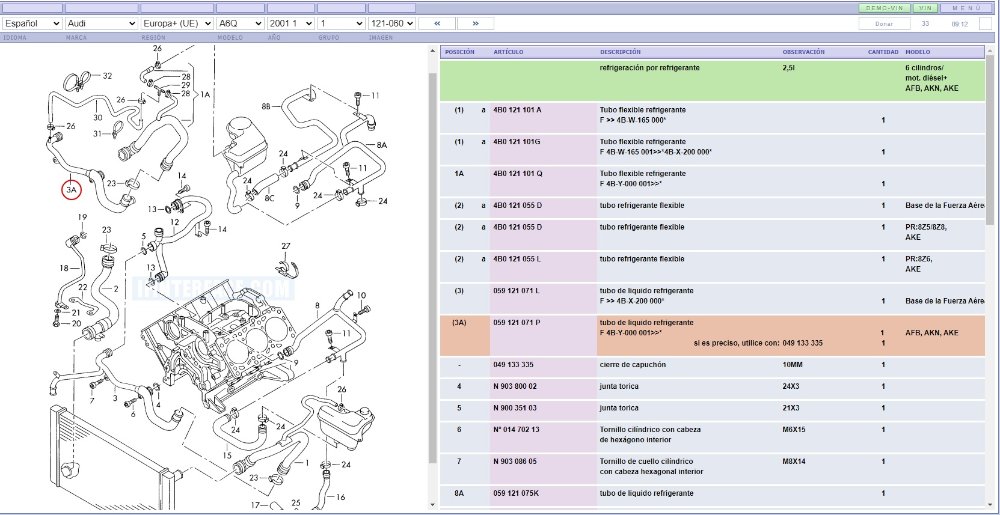Click the POSICIÓN column header
The height and width of the screenshot is (515, 1000).
tap(459, 52)
